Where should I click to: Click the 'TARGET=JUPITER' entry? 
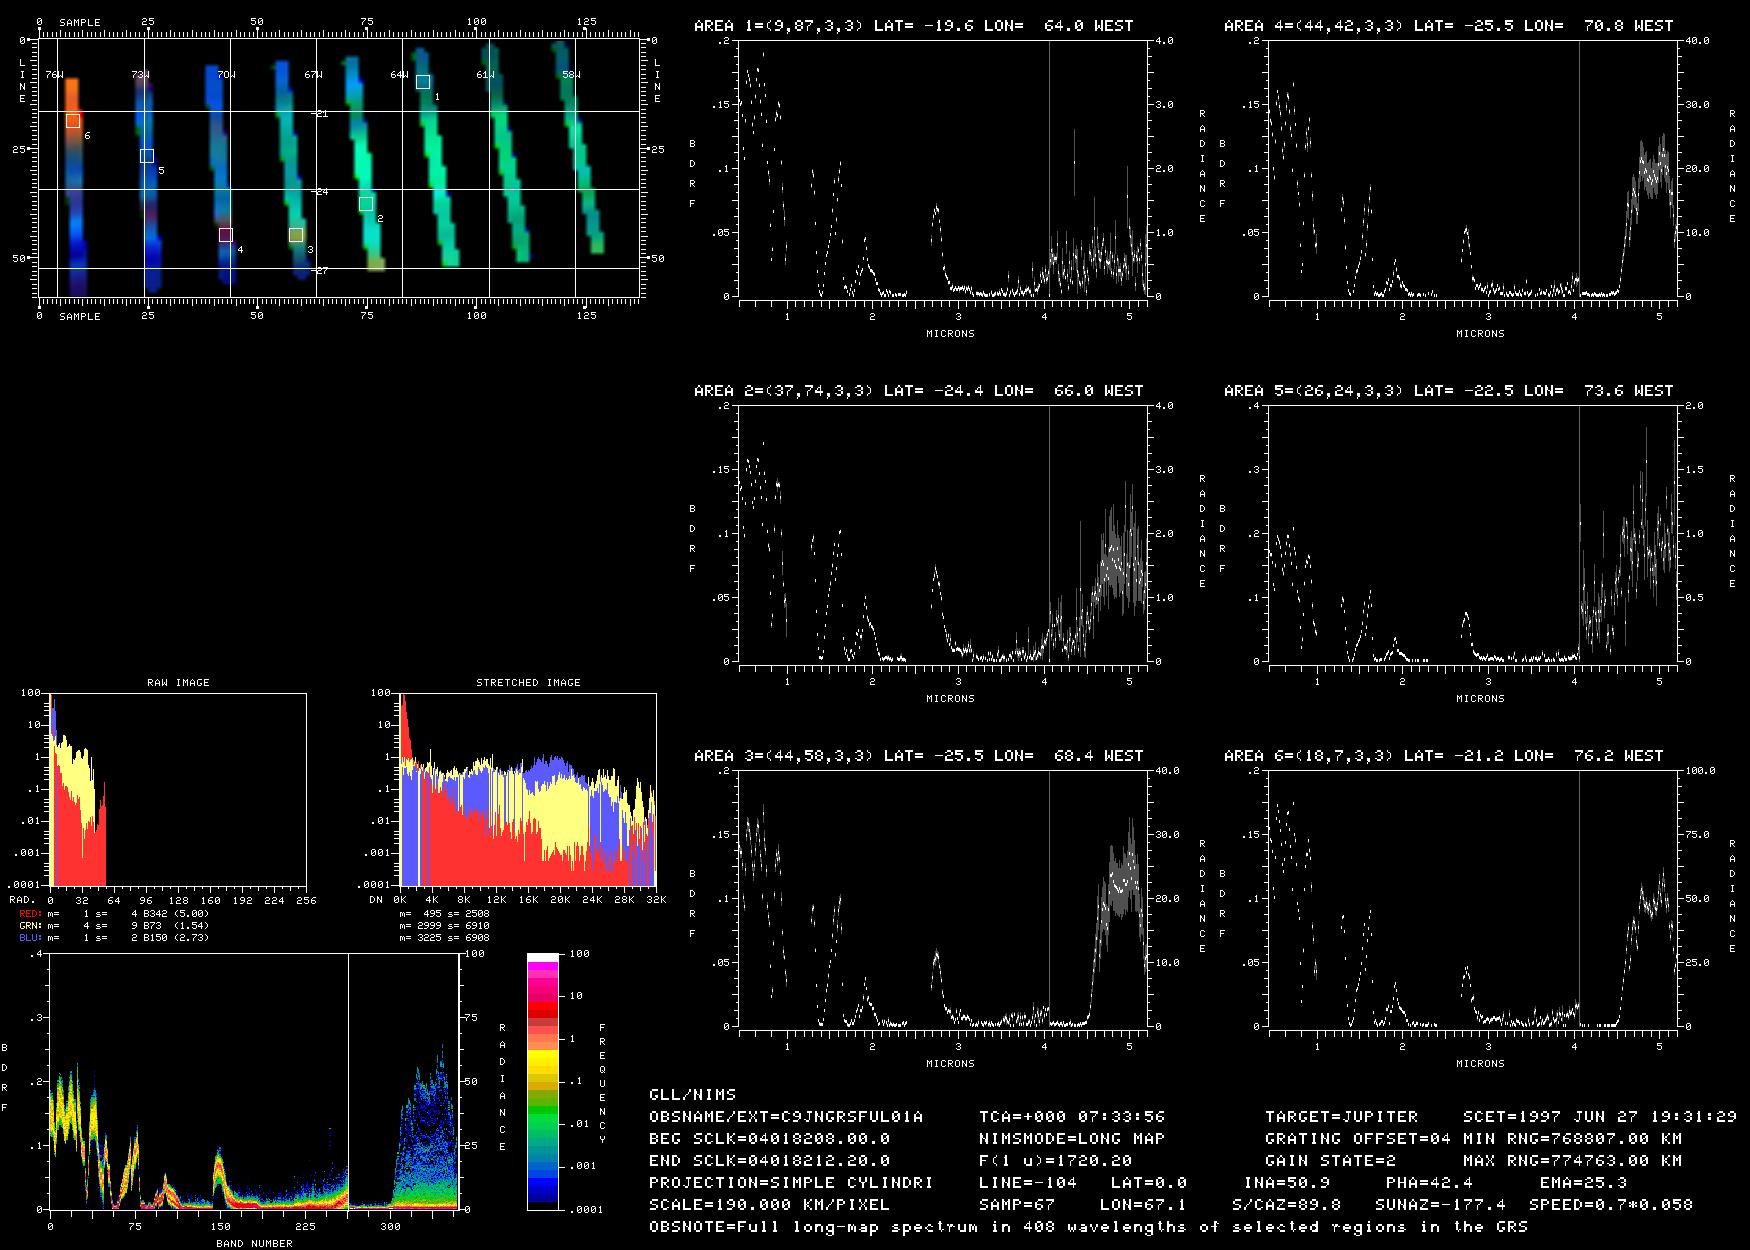[x=1341, y=1117]
